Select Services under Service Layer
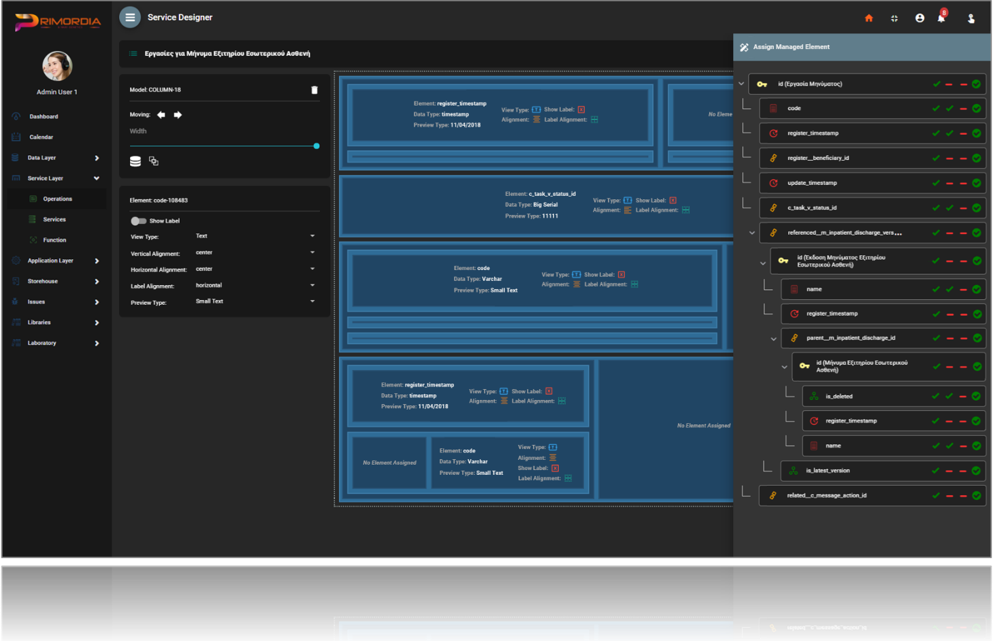The width and height of the screenshot is (993, 641). click(x=54, y=219)
